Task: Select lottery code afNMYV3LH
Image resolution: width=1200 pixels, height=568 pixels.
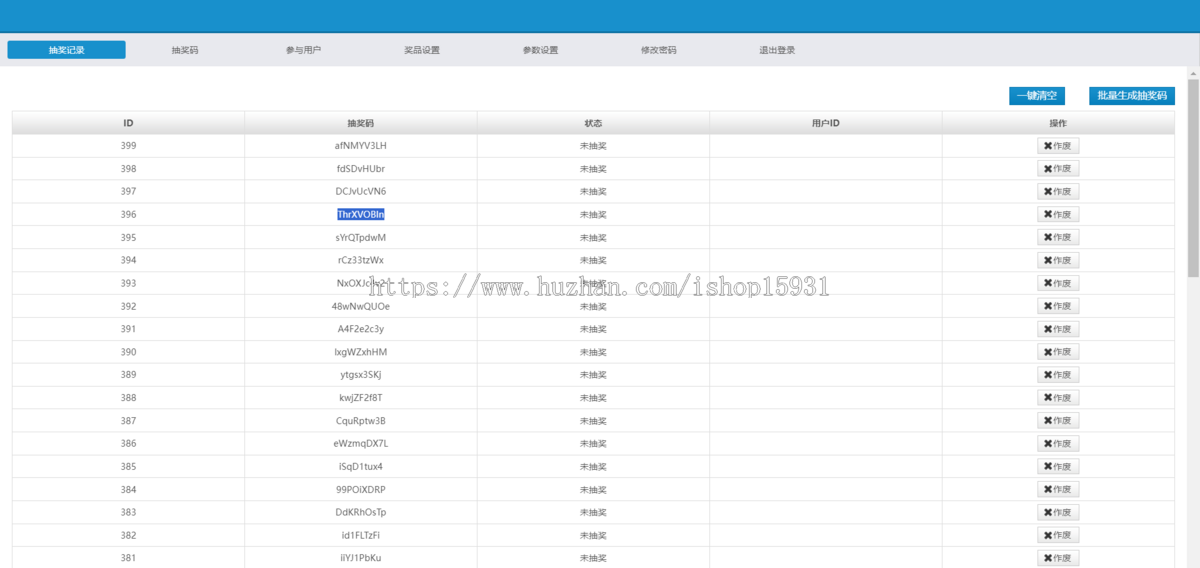Action: [x=361, y=146]
